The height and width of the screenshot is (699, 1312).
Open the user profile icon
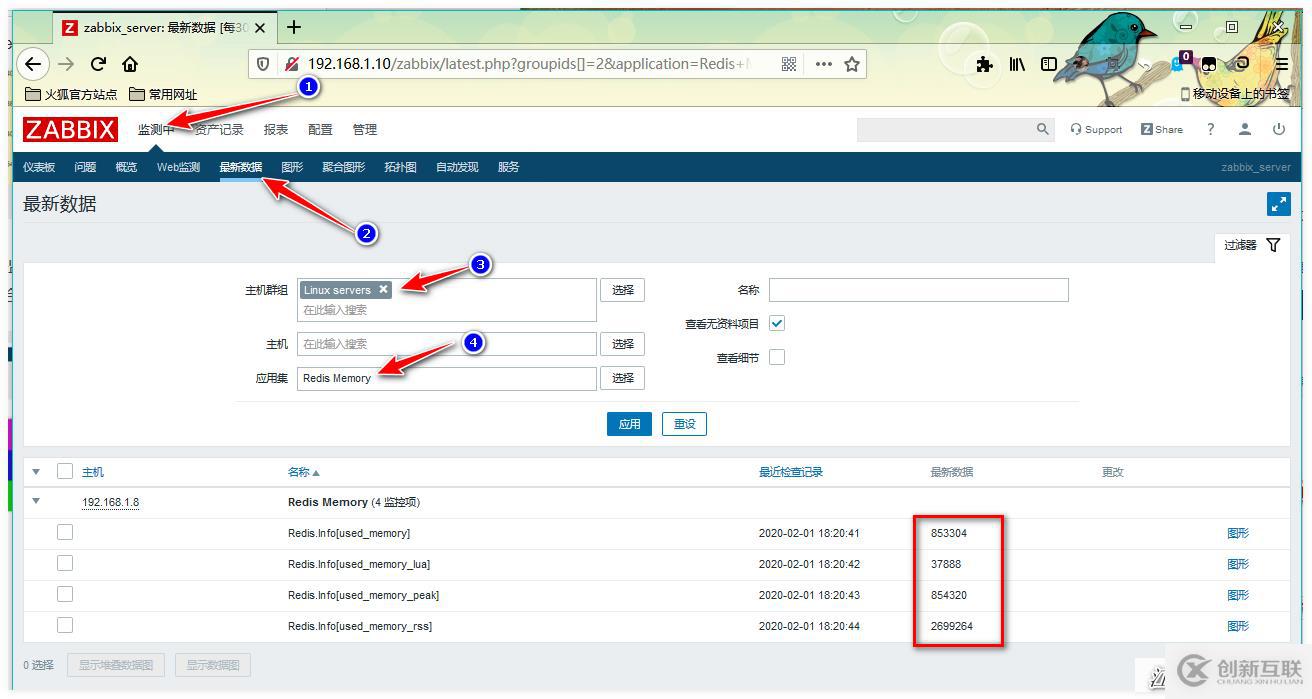pyautogui.click(x=1244, y=129)
